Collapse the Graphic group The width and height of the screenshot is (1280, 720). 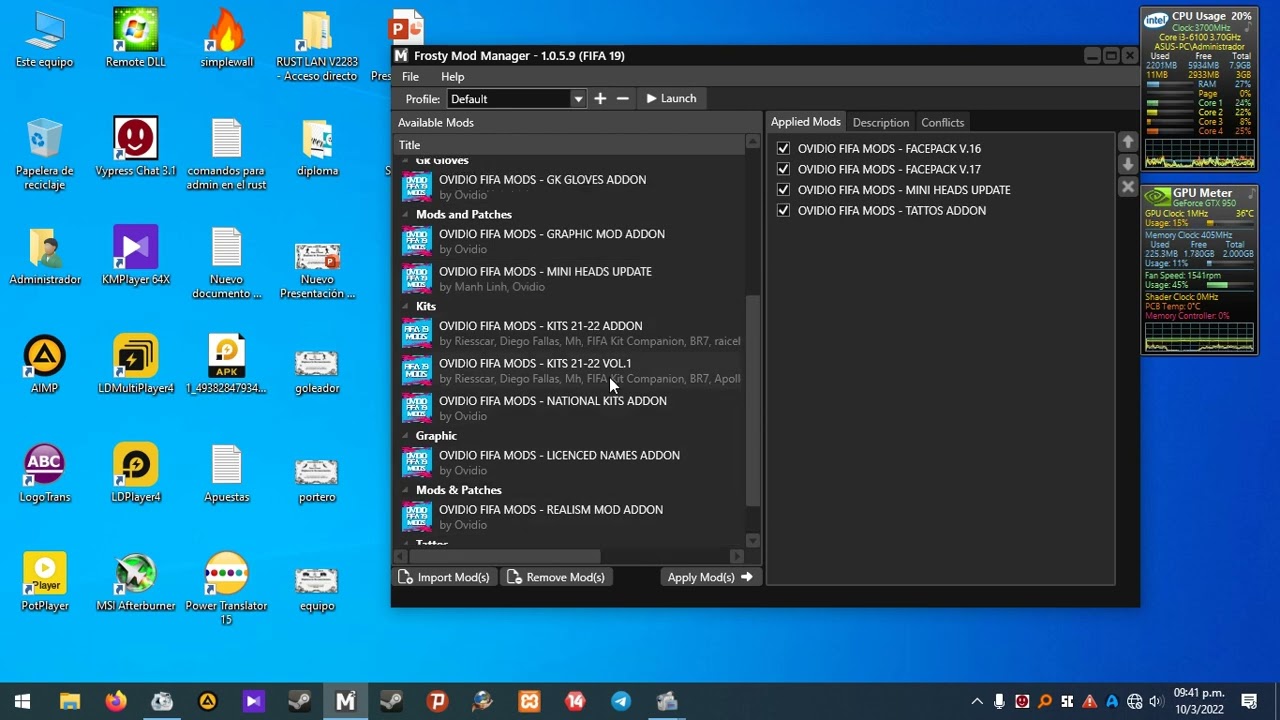[406, 436]
